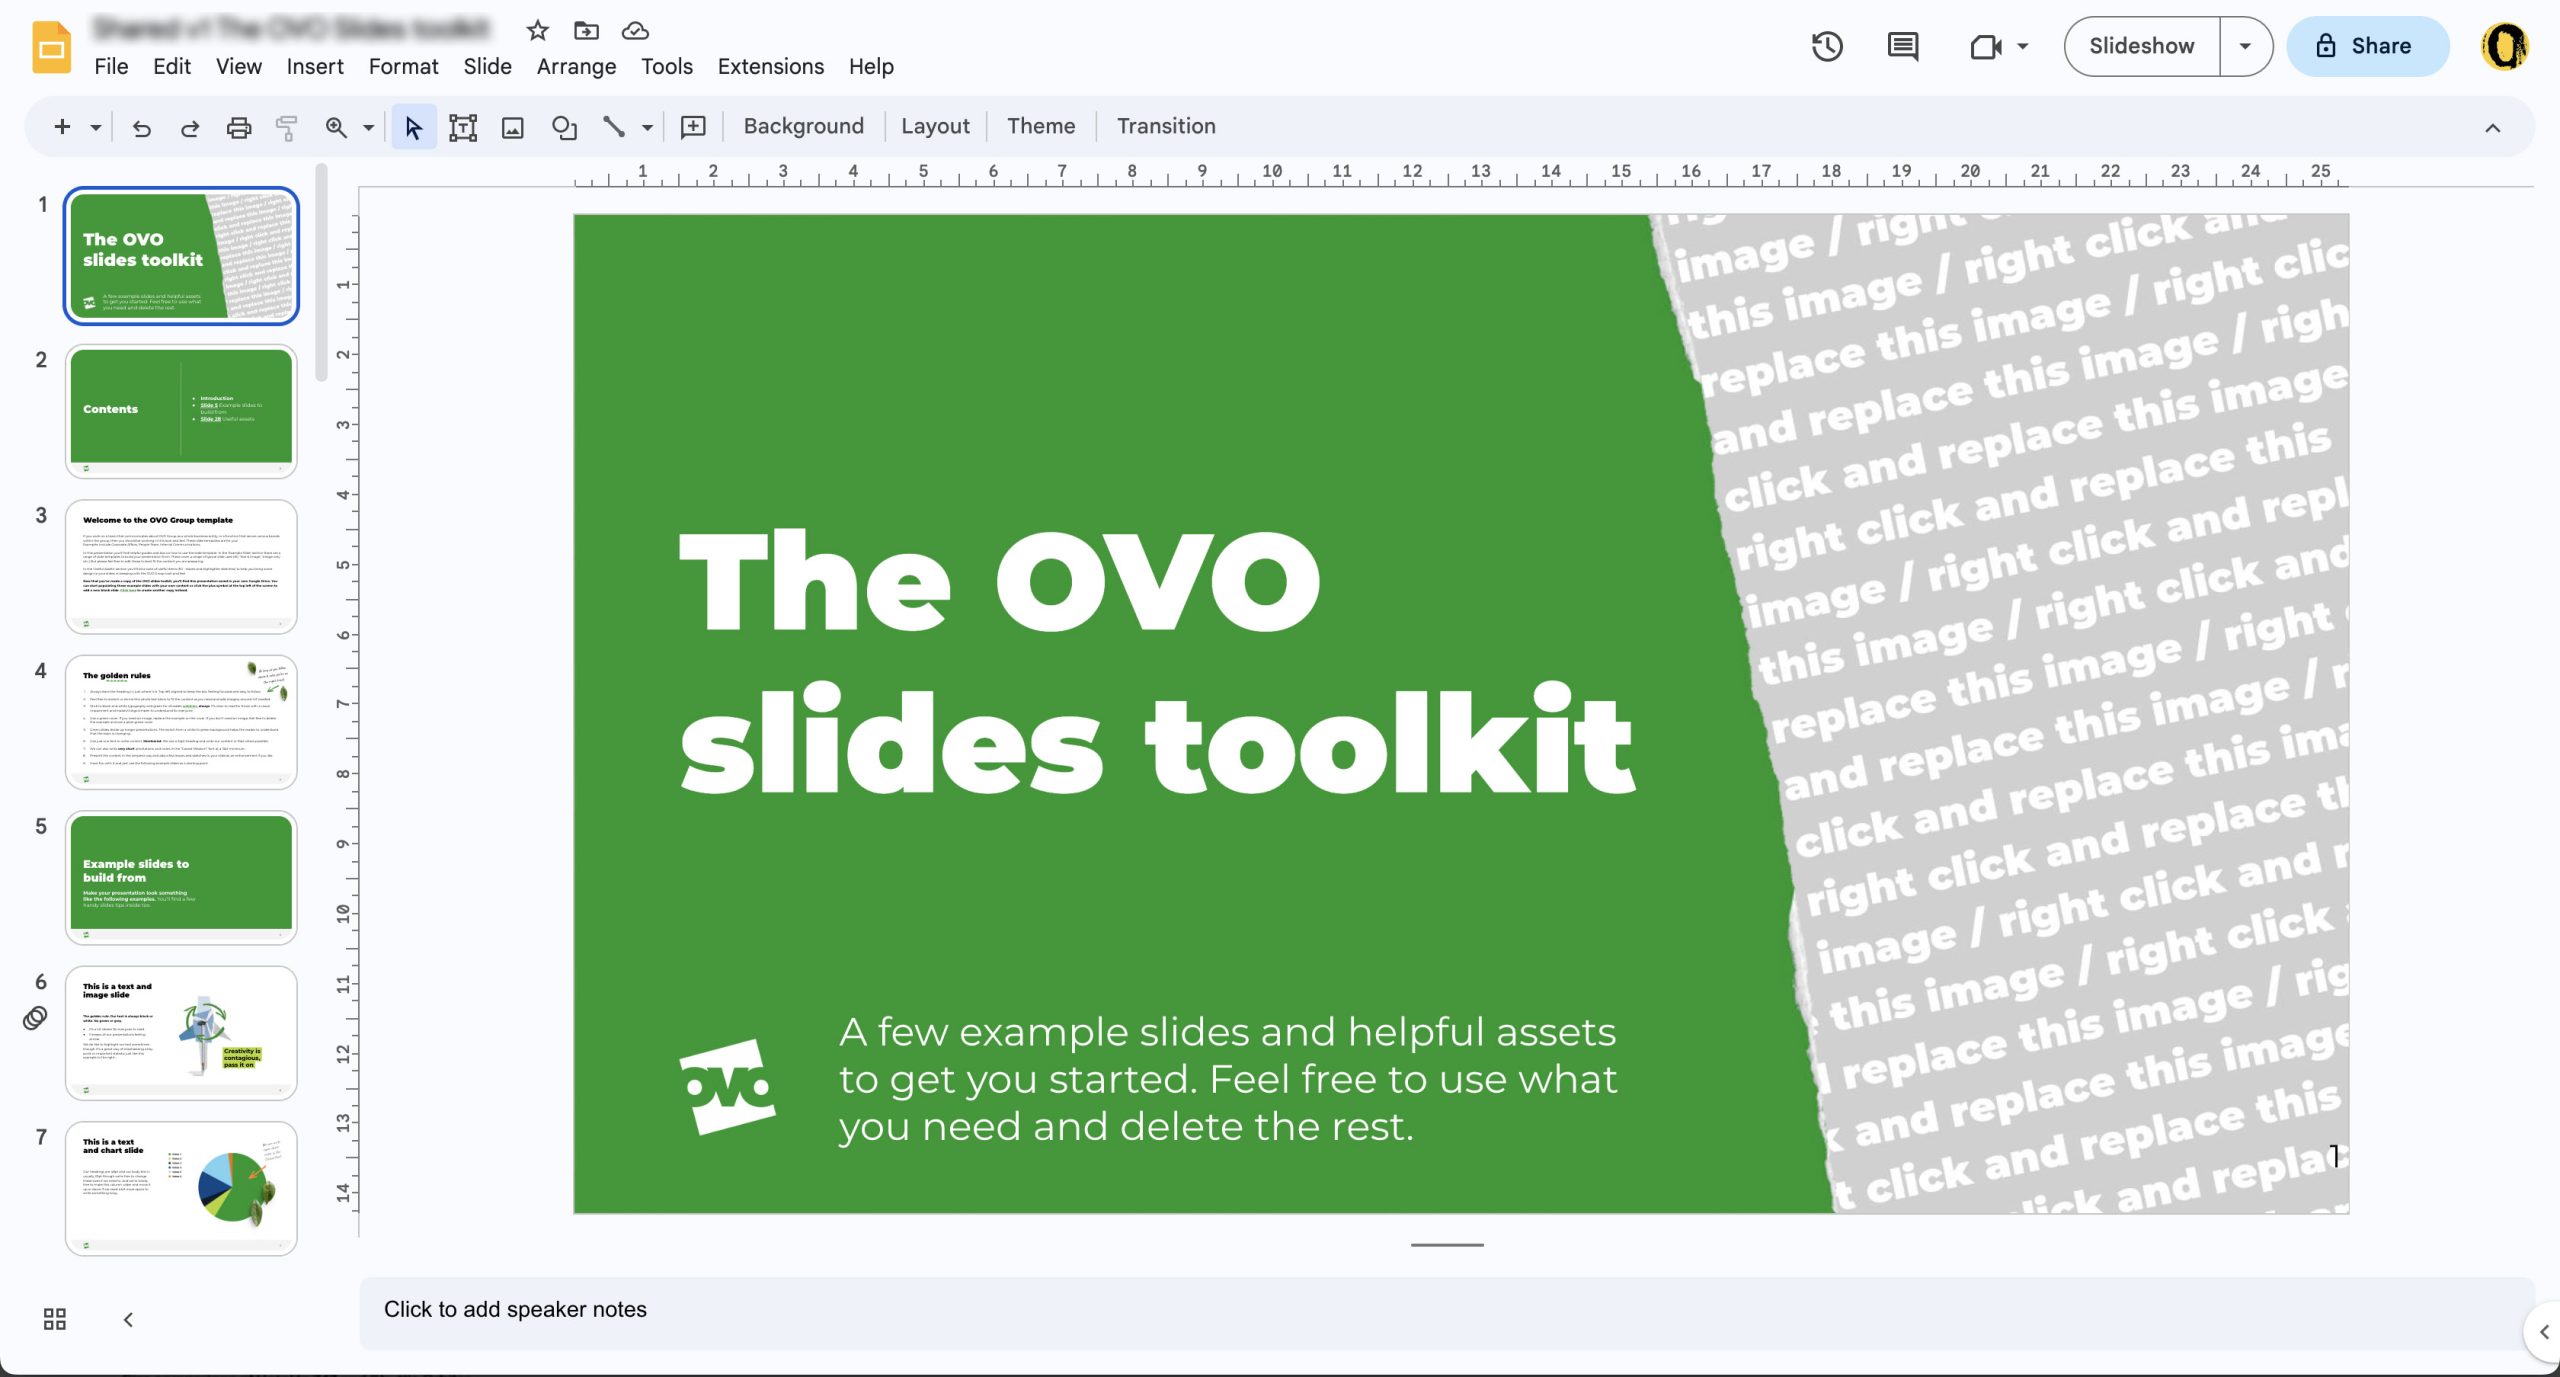
Task: Add a new slide with plus button
Action: (x=62, y=126)
